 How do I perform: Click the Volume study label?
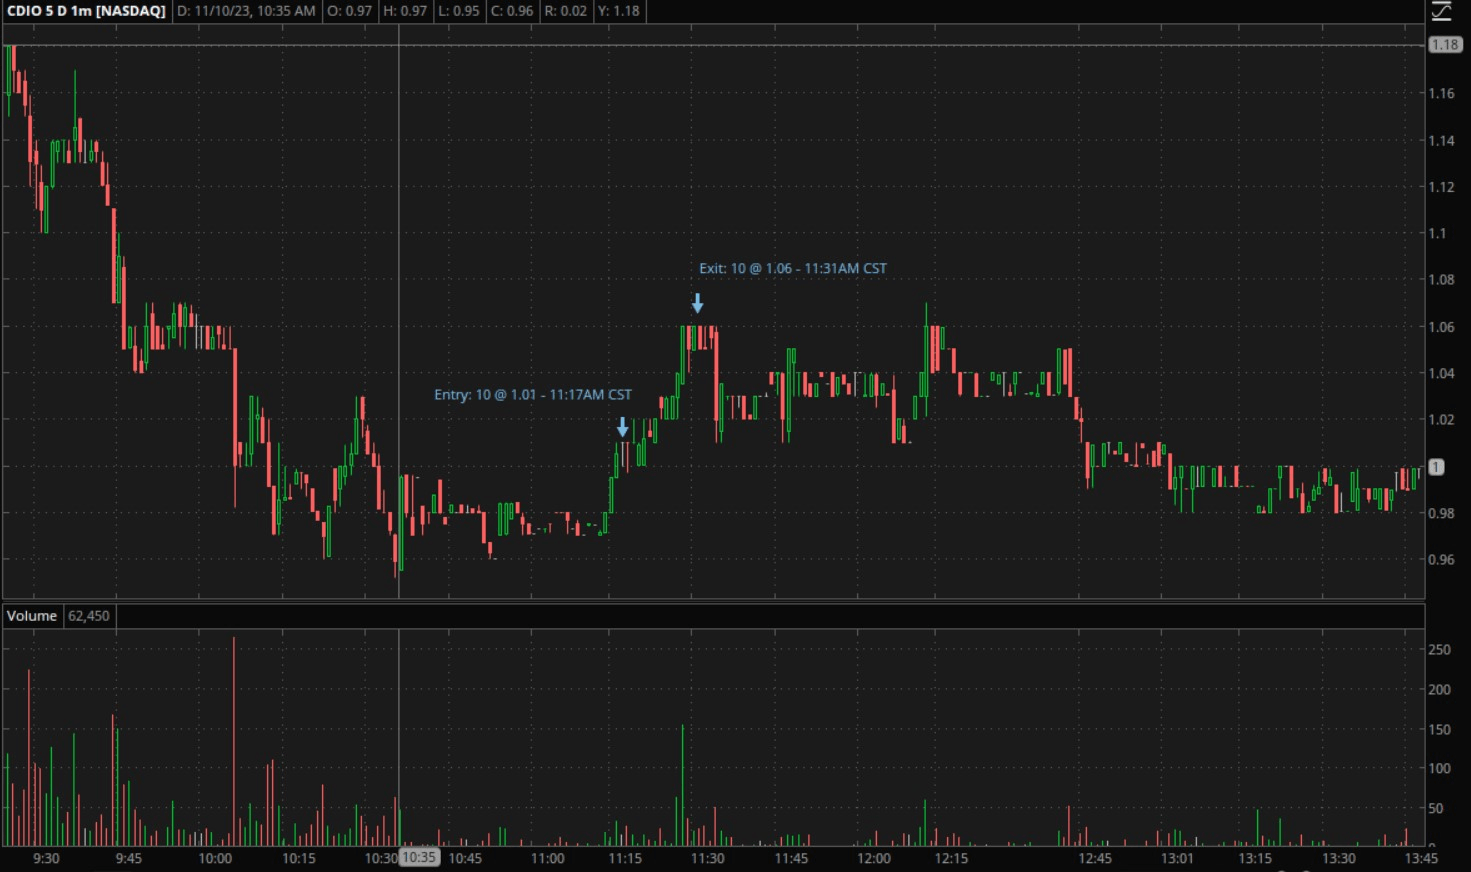pyautogui.click(x=32, y=616)
